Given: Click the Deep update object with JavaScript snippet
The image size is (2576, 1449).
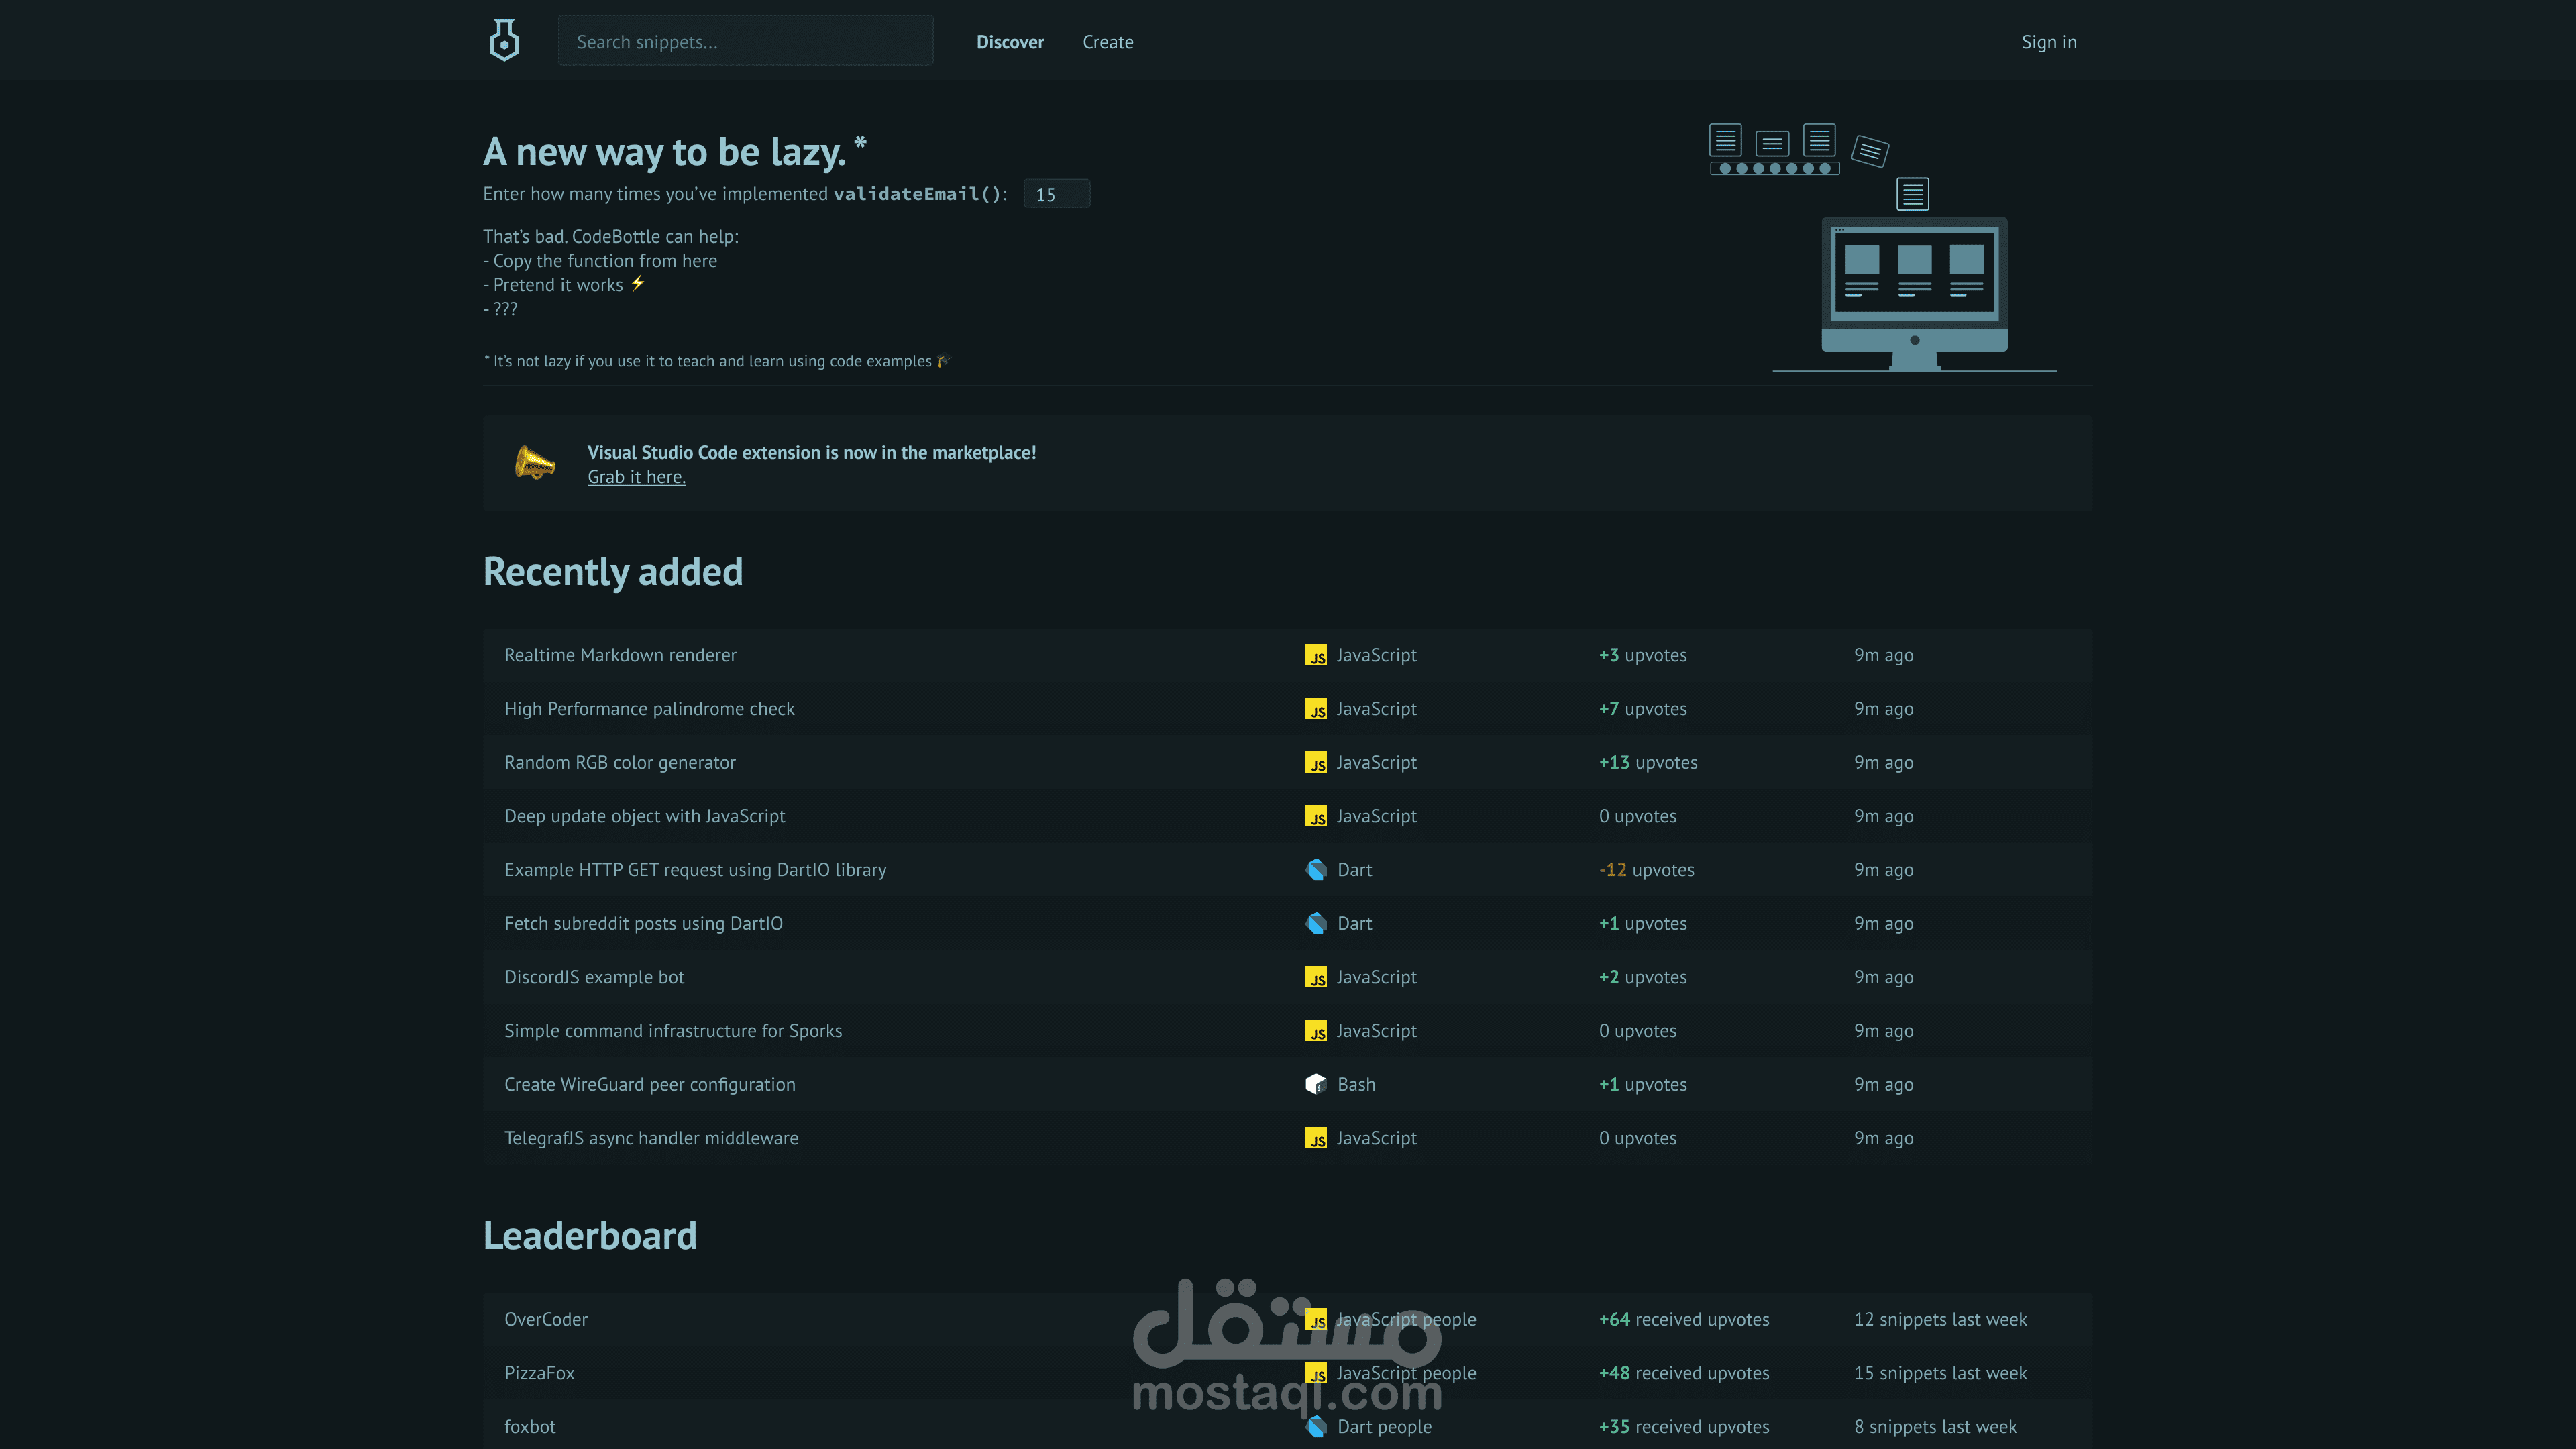Looking at the screenshot, I should (644, 816).
